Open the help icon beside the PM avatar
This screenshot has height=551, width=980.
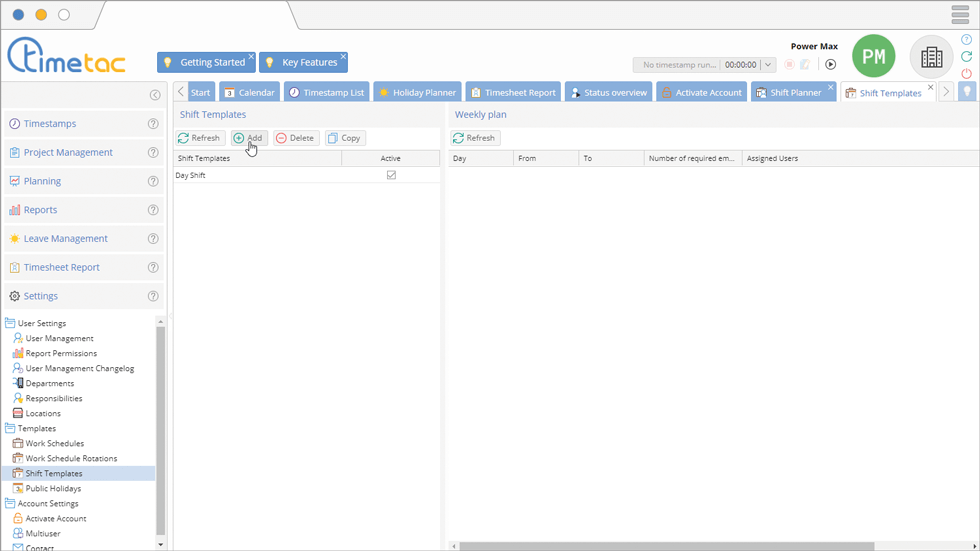[x=966, y=39]
